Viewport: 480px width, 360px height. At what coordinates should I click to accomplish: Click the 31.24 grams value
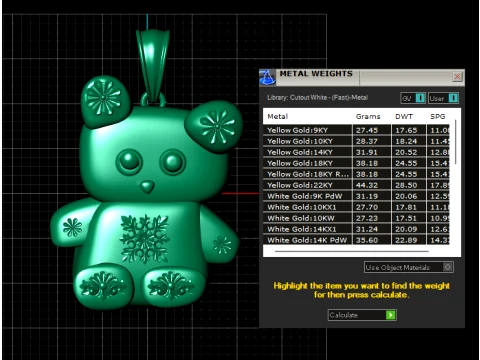(x=367, y=229)
